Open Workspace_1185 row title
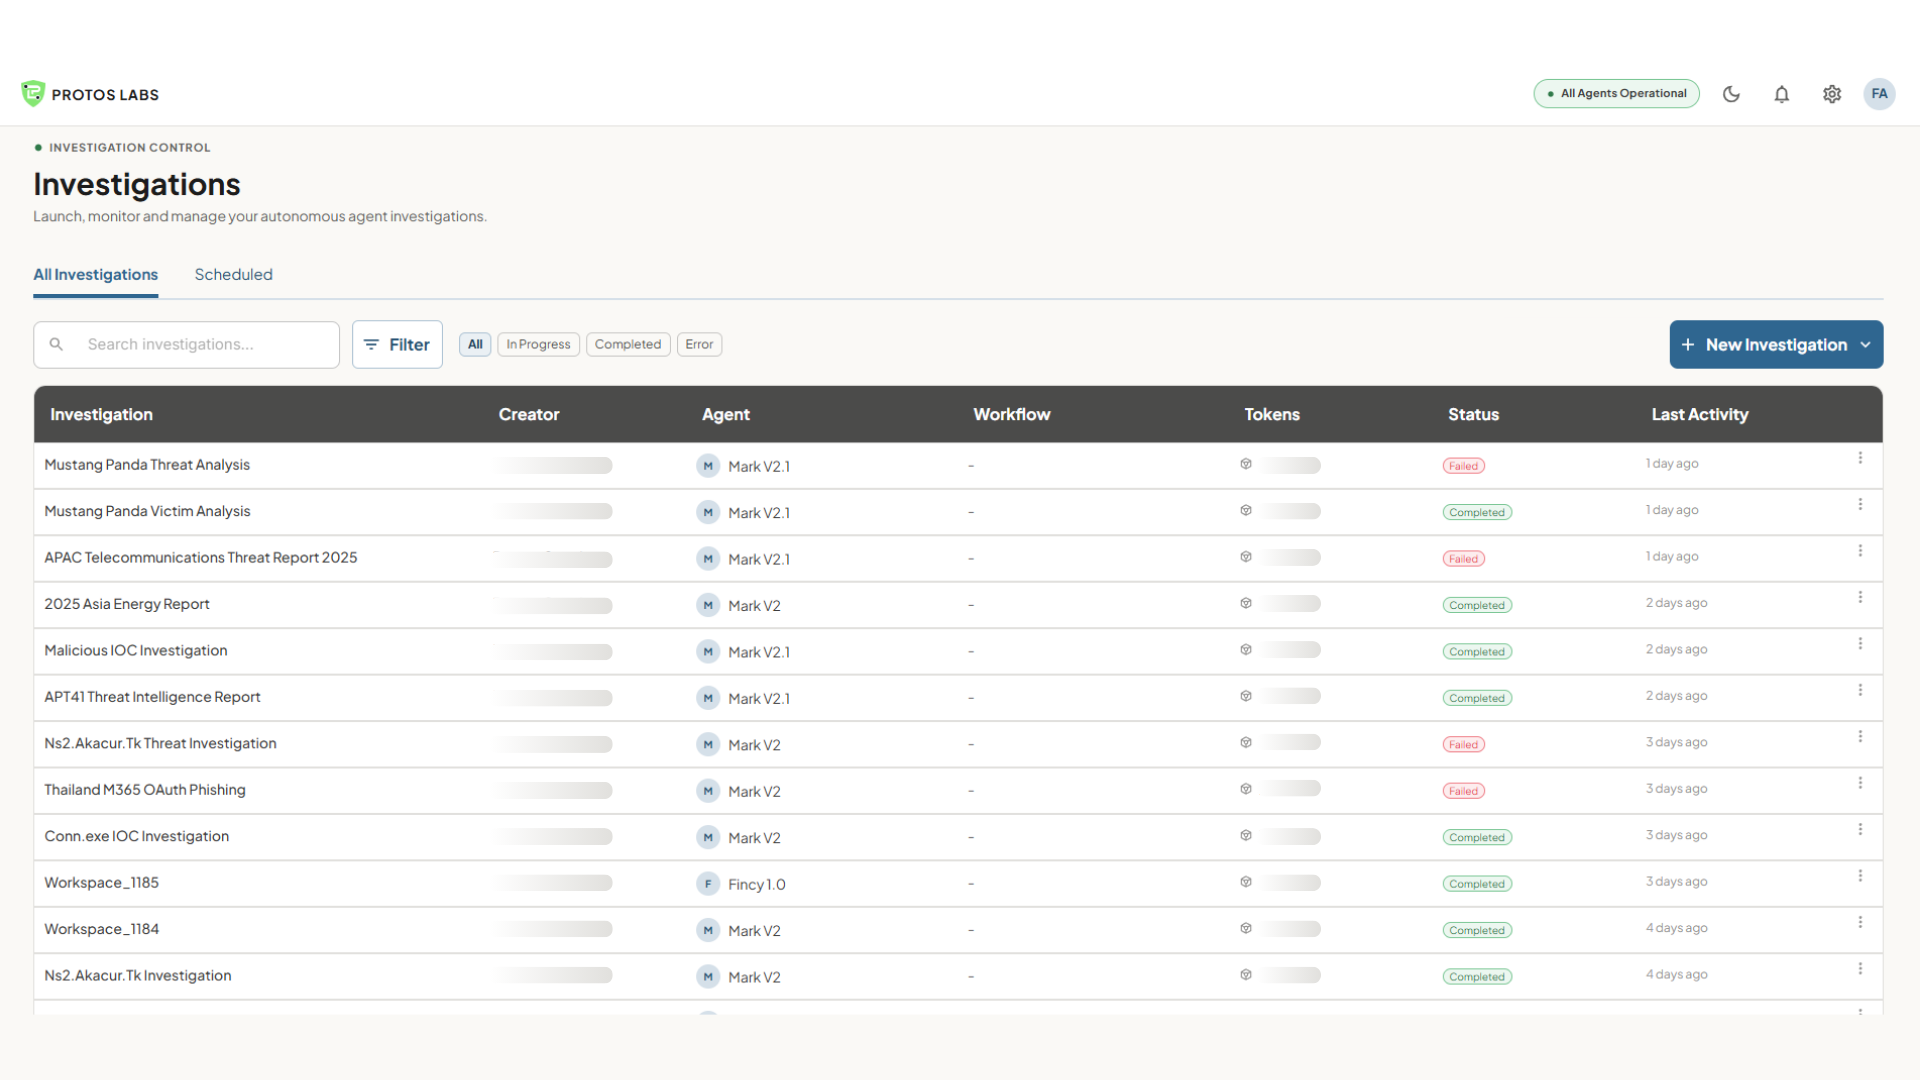 102,883
